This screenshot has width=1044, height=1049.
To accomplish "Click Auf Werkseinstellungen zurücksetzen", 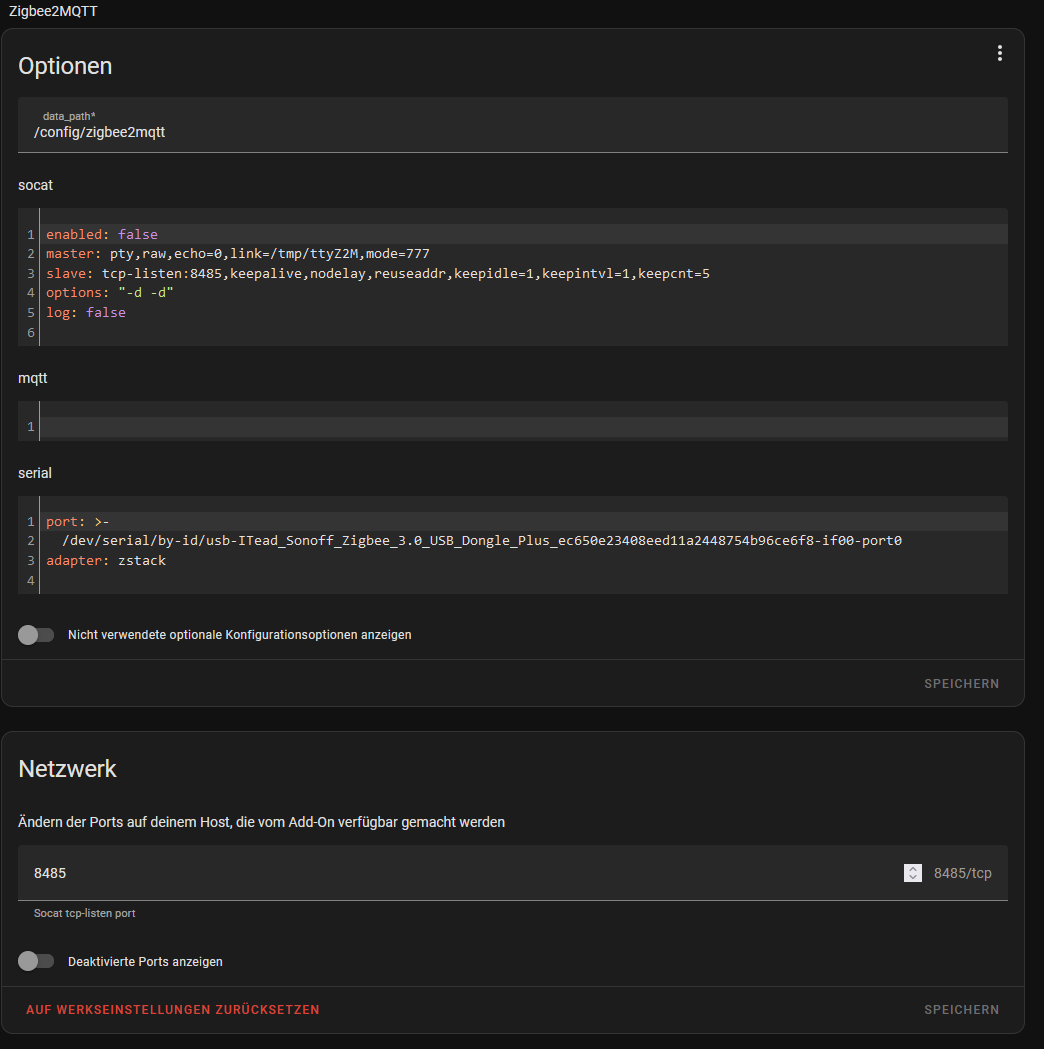I will [173, 1010].
